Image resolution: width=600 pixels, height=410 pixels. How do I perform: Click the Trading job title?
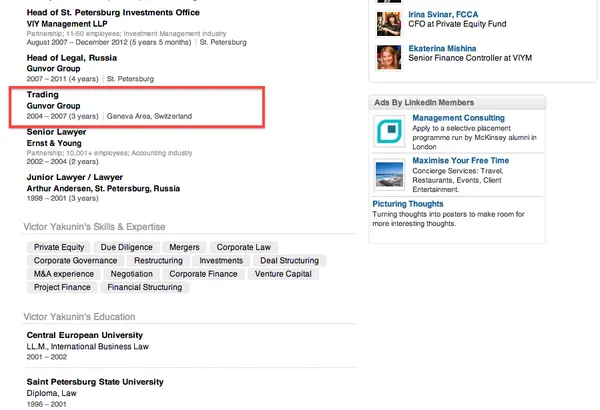[x=42, y=95]
